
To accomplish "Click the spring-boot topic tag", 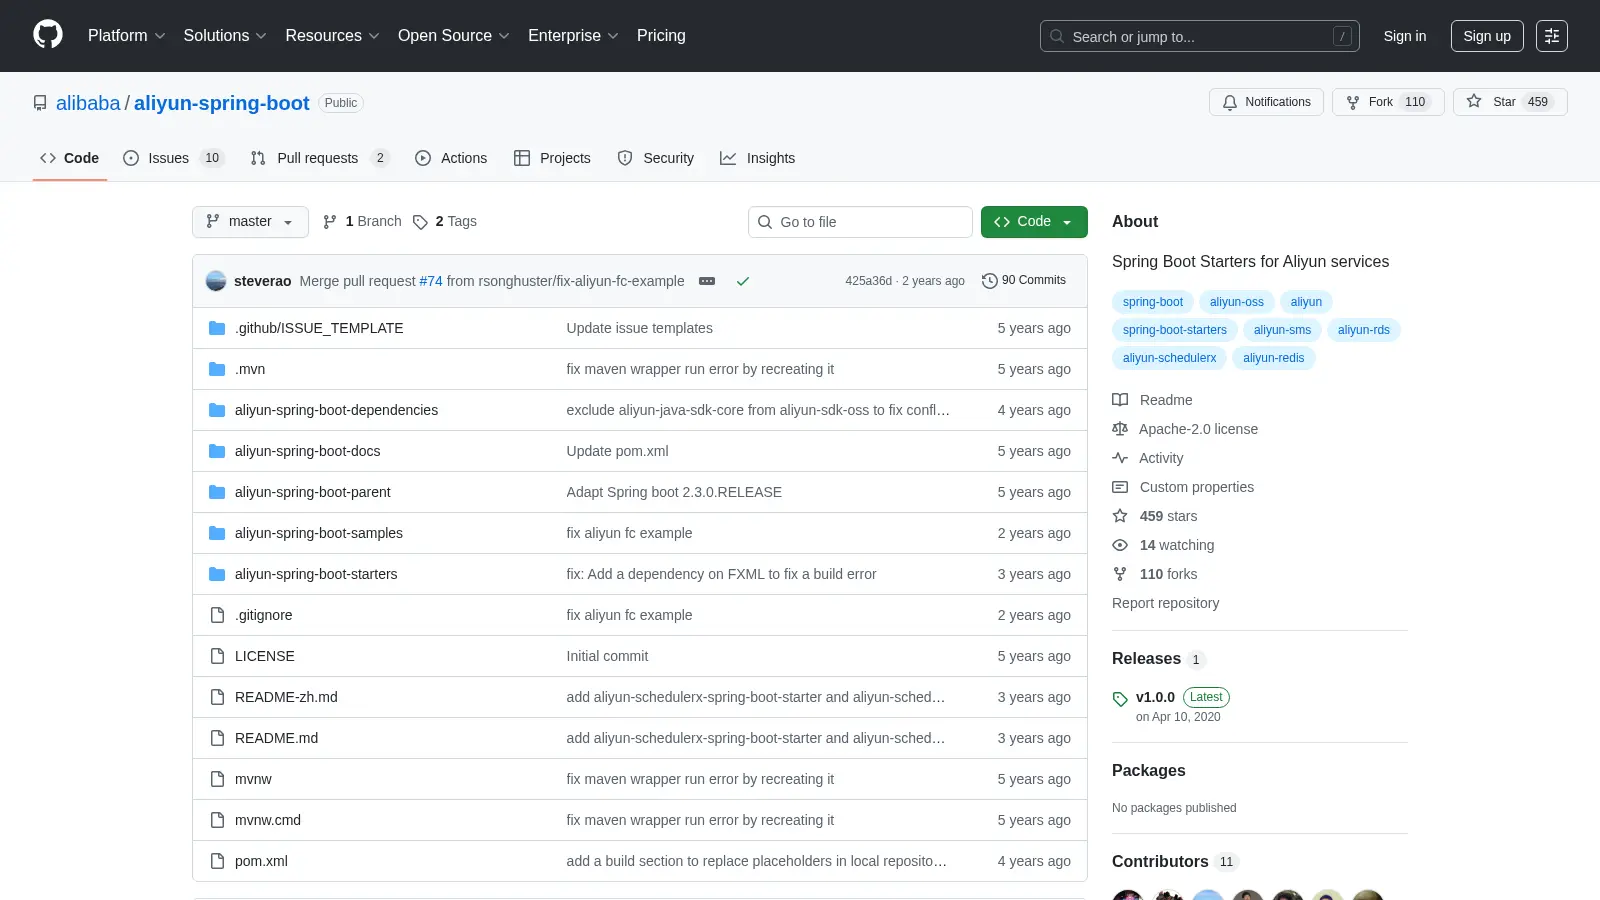I will click(x=1152, y=302).
